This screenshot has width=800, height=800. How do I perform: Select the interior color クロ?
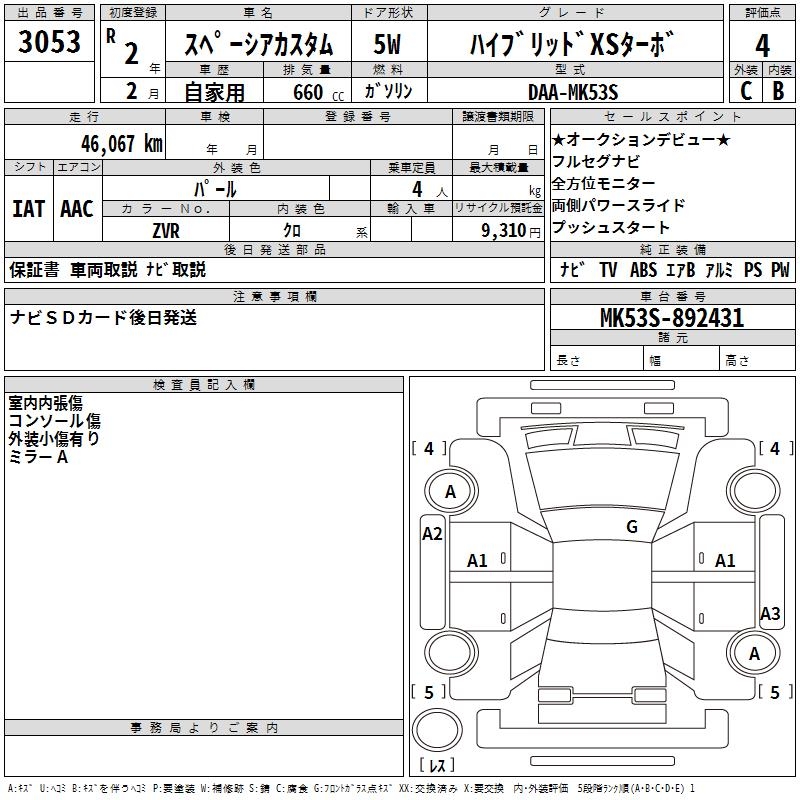click(x=292, y=231)
